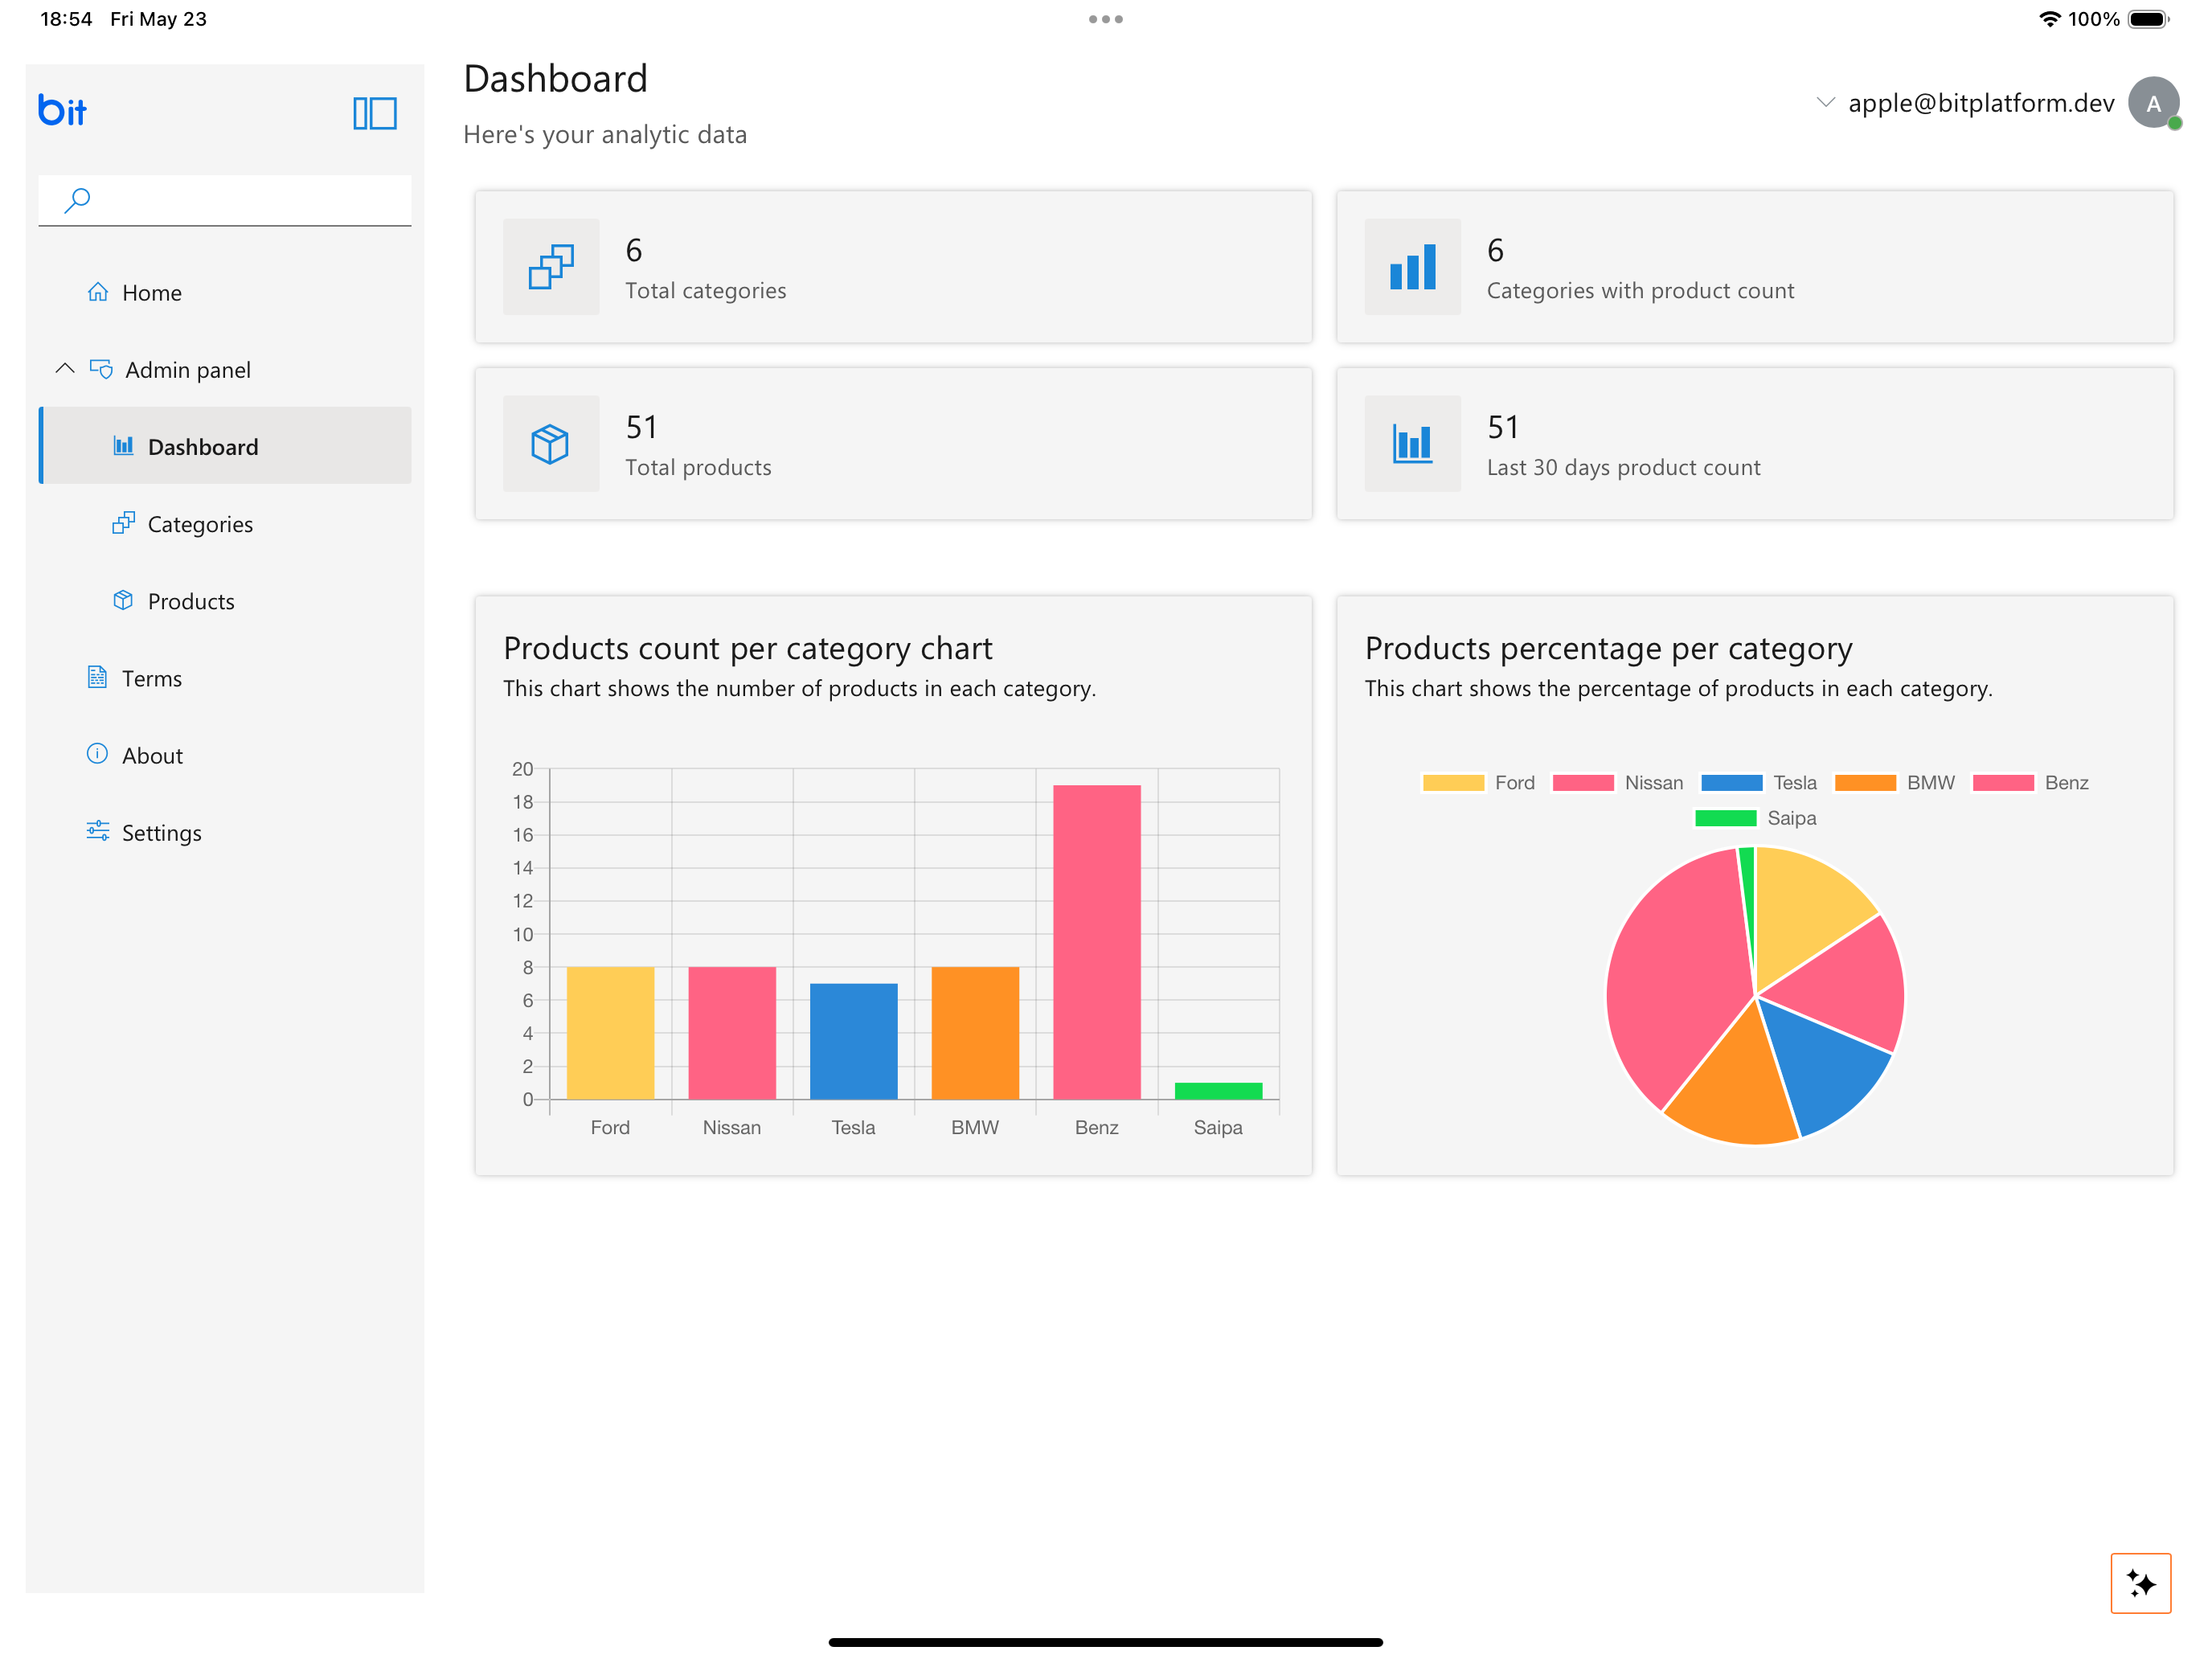The height and width of the screenshot is (1659, 2212).
Task: Click the Total categories card icon
Action: click(551, 267)
